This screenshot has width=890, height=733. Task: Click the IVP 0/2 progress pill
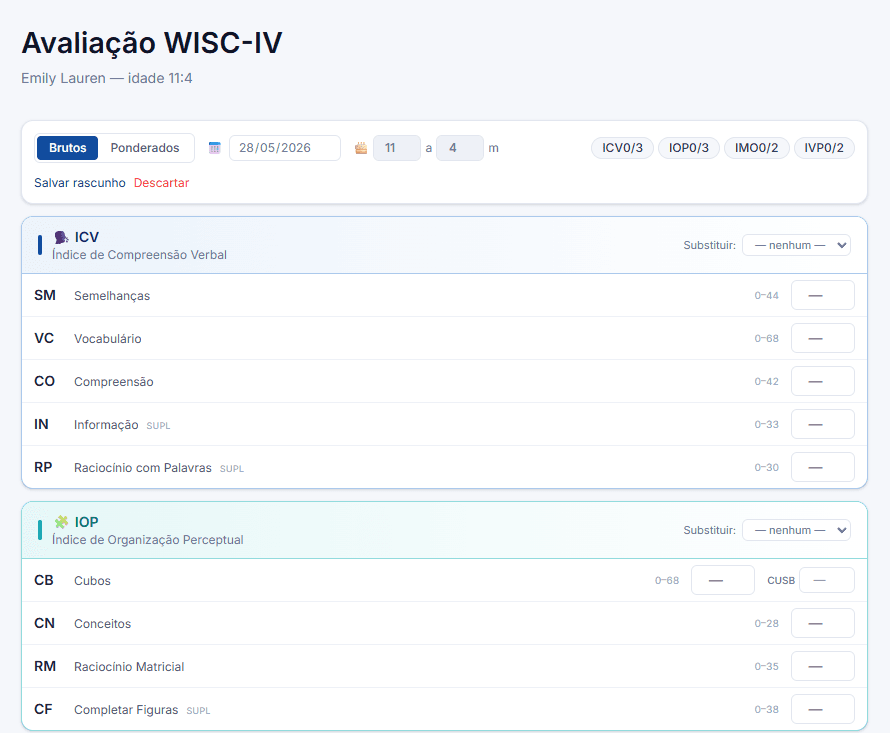point(824,148)
